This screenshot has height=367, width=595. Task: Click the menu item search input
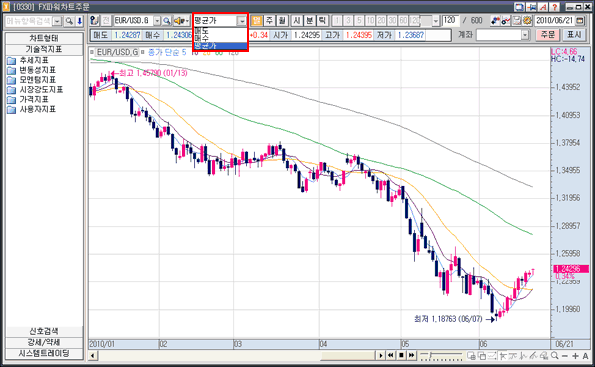pyautogui.click(x=28, y=21)
